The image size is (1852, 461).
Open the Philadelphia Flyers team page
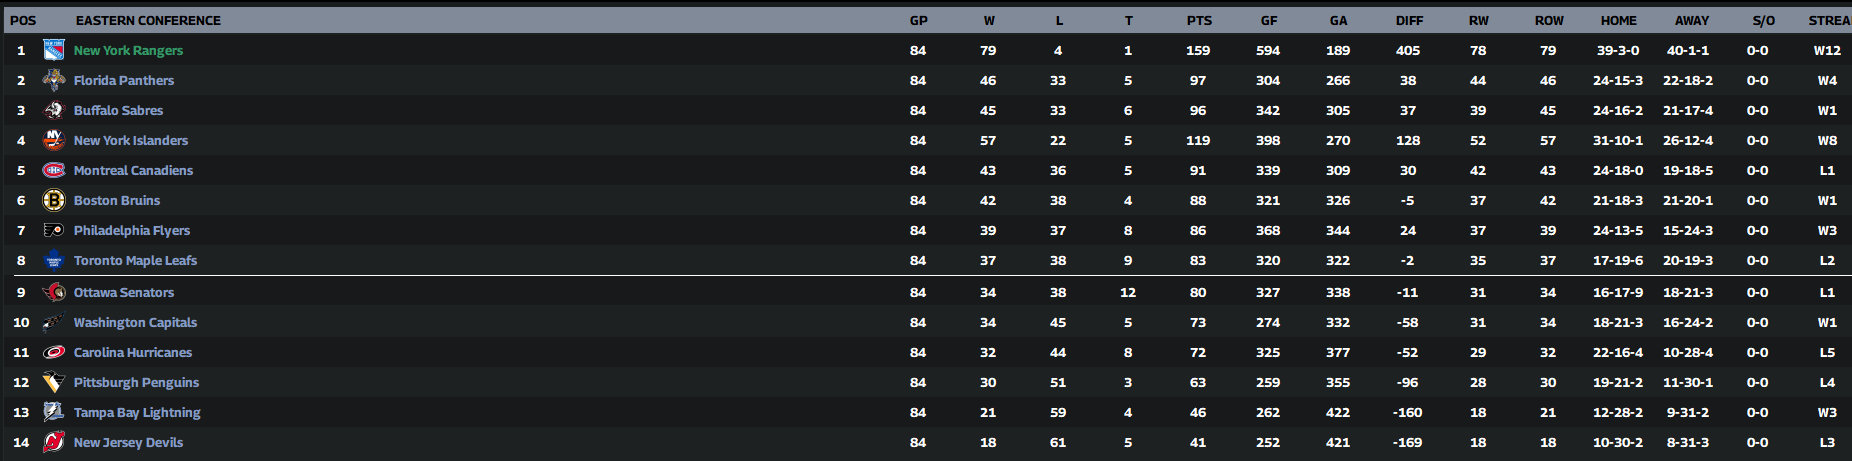pyautogui.click(x=131, y=230)
